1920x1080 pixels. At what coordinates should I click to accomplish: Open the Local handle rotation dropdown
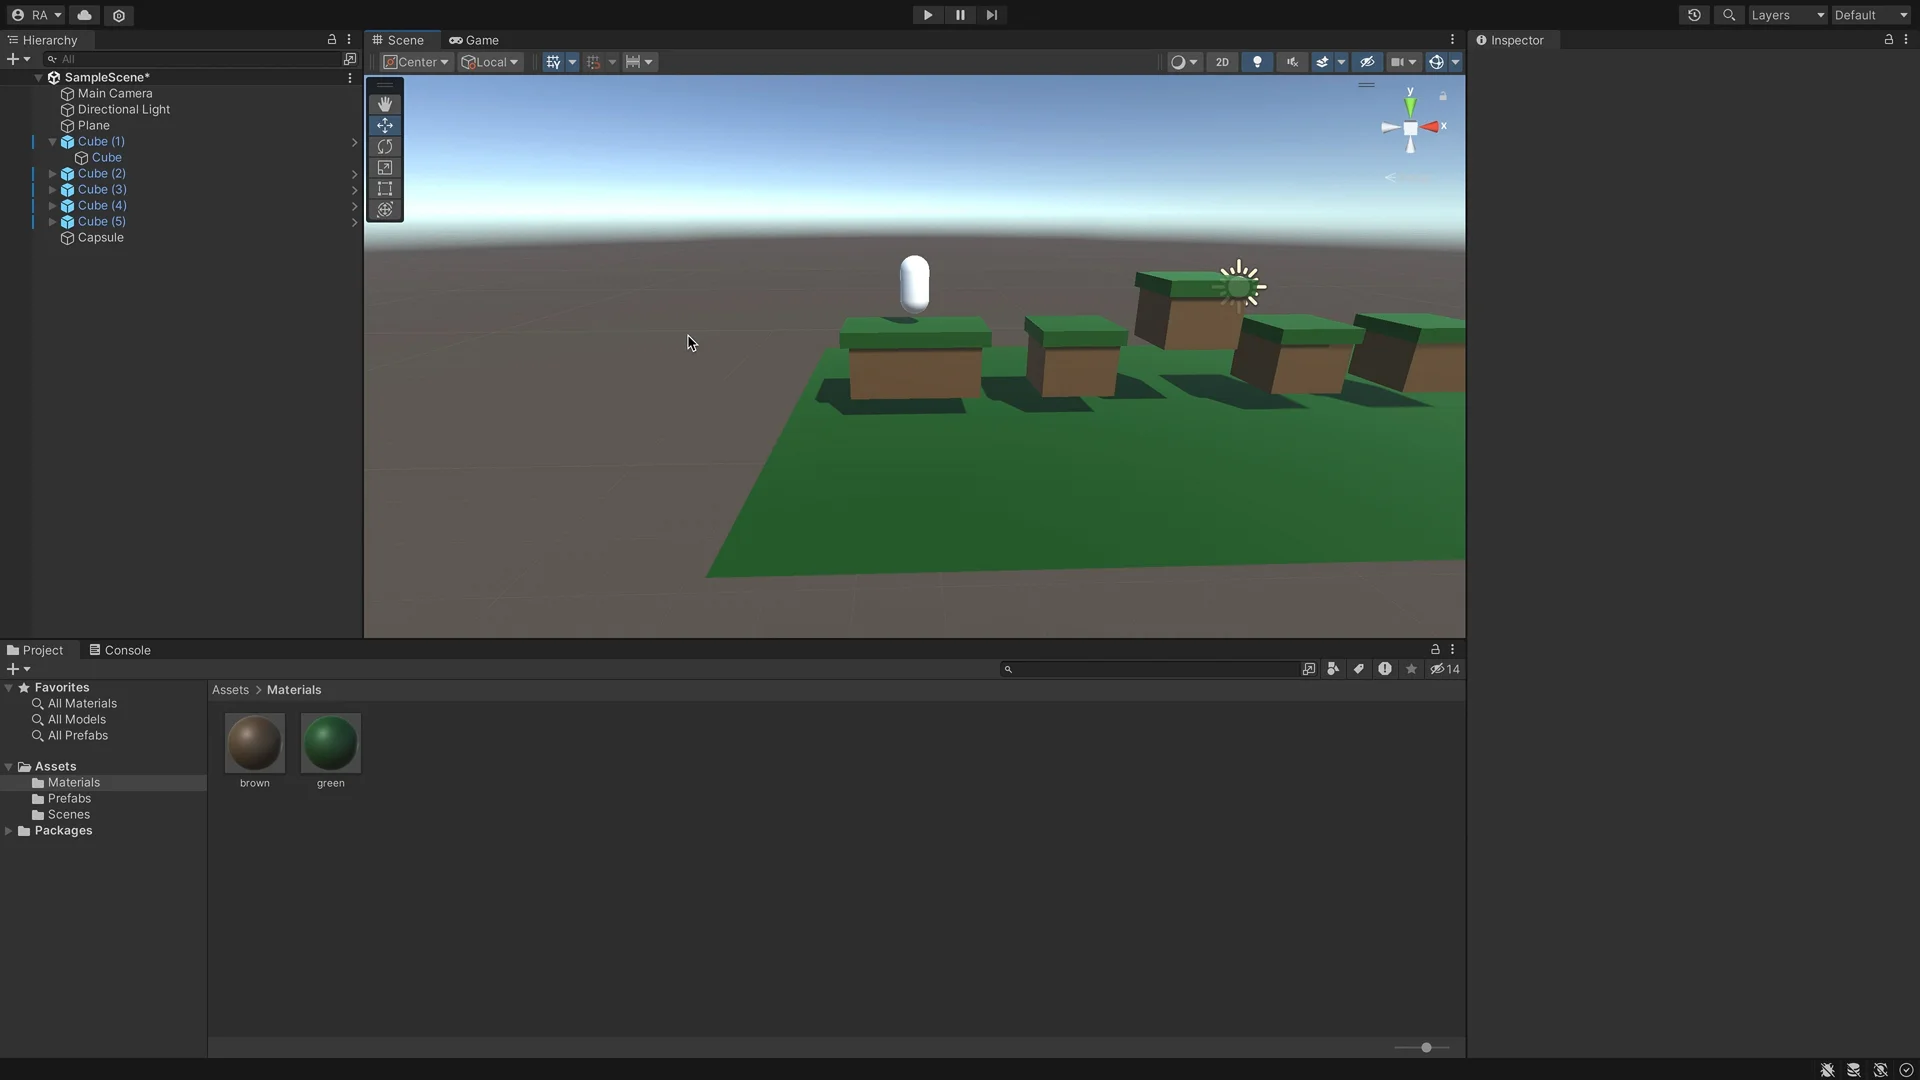490,62
